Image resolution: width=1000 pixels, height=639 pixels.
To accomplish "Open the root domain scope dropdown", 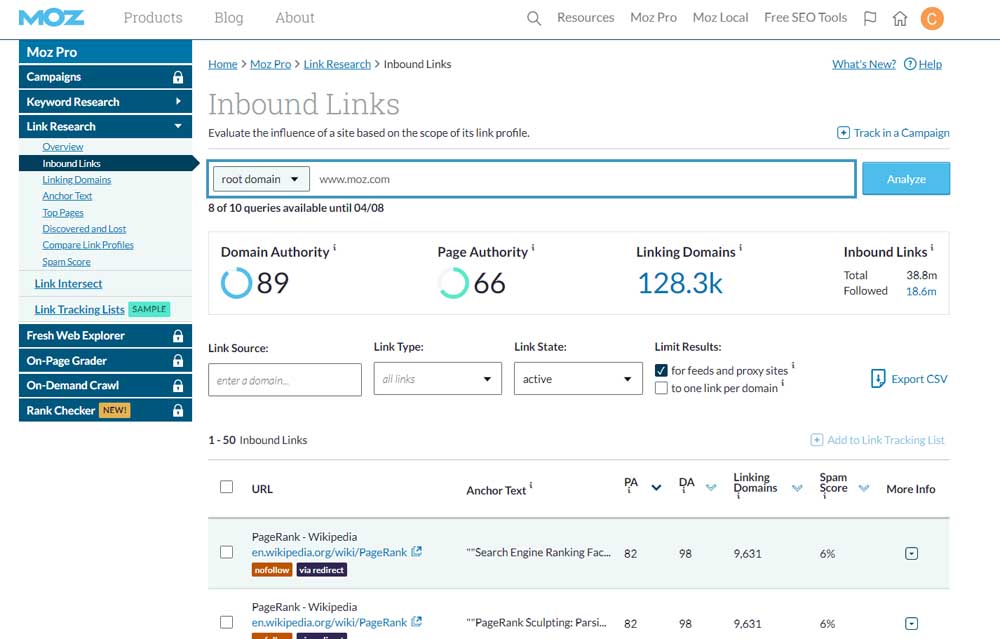I will click(x=261, y=179).
